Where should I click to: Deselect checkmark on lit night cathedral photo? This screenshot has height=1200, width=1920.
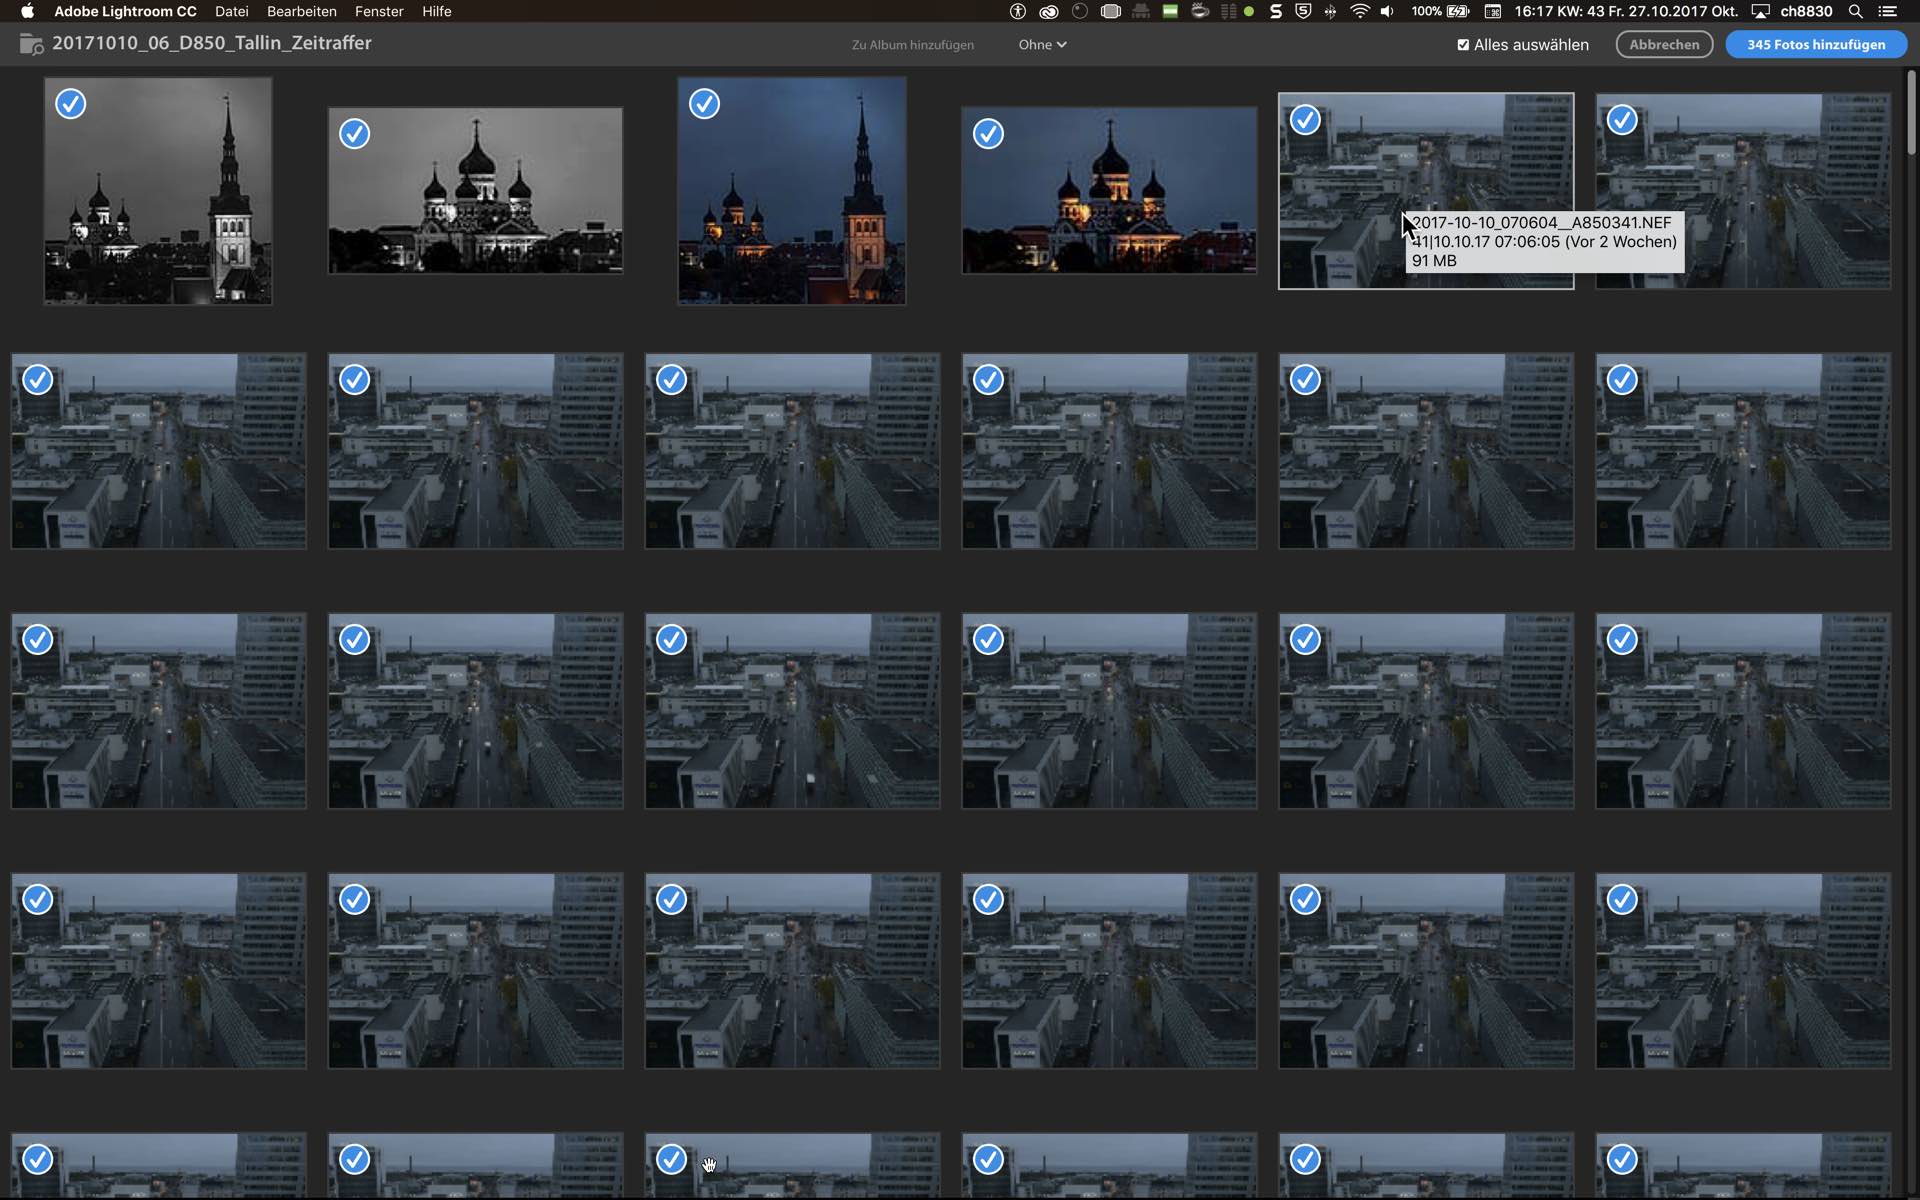point(988,134)
